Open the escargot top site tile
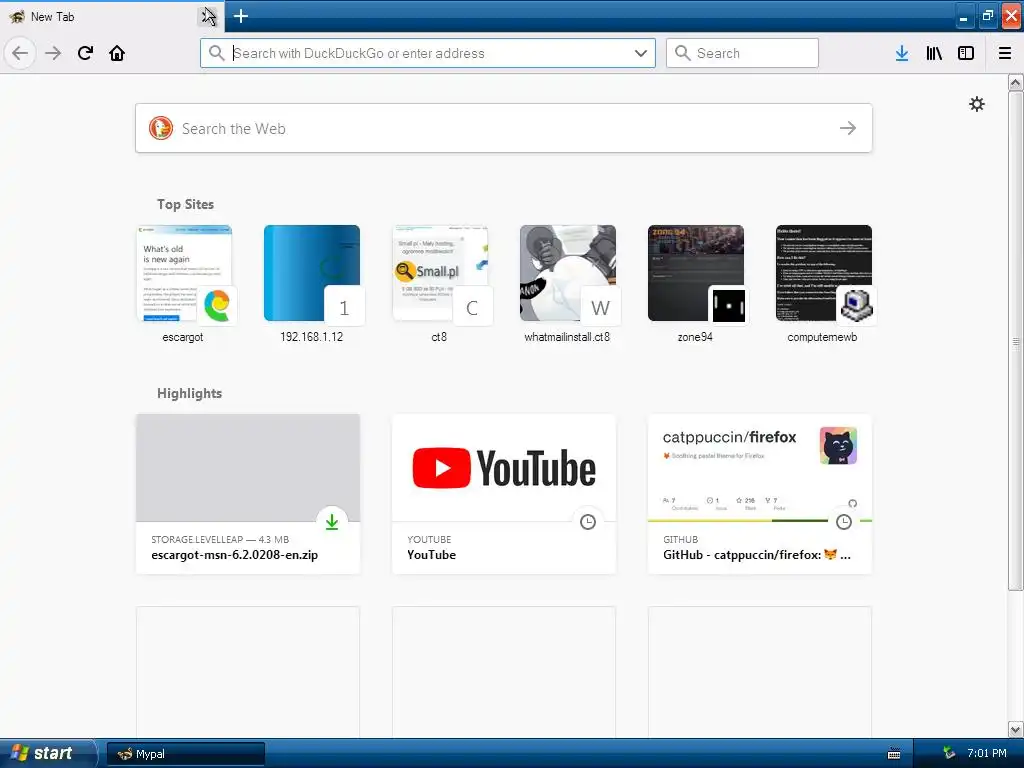 pos(184,283)
